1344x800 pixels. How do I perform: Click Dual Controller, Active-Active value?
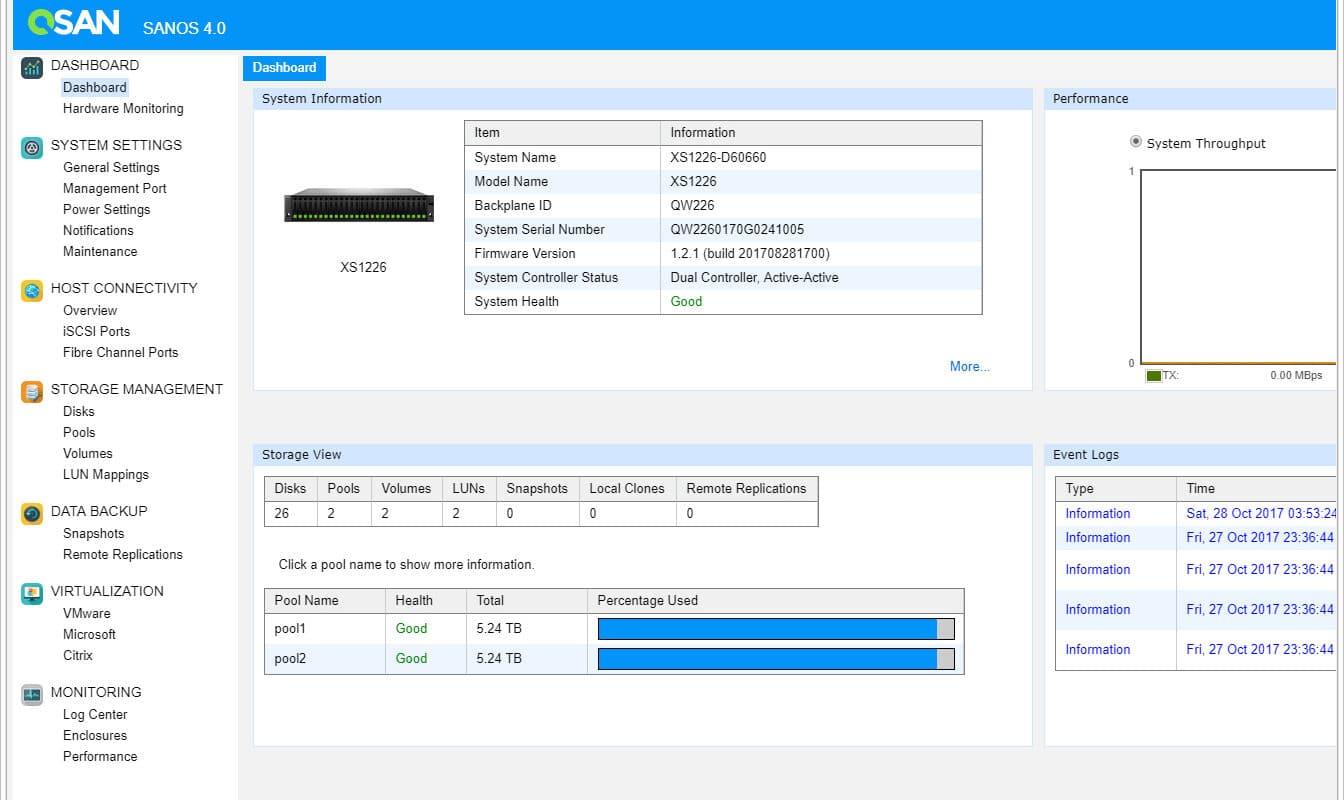tap(755, 277)
